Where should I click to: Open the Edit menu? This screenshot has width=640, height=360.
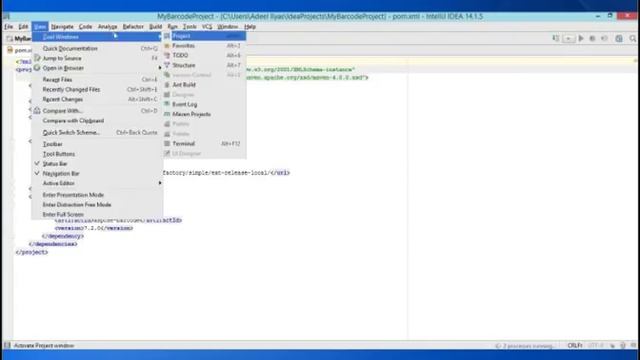pos(23,27)
